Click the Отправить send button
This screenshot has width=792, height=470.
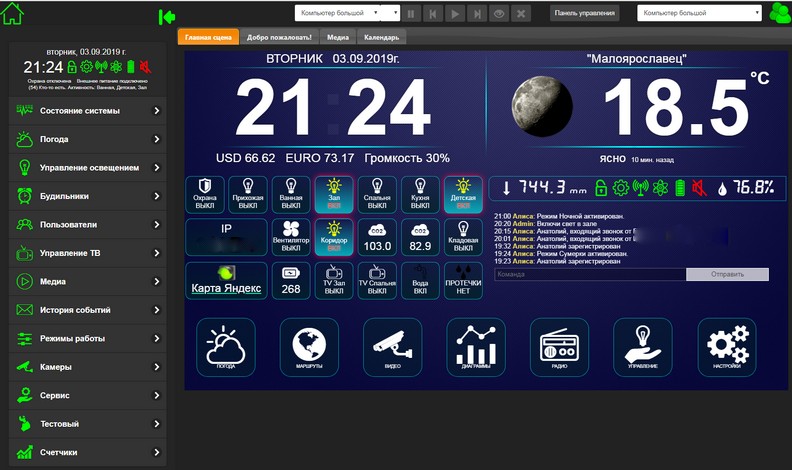click(x=727, y=274)
